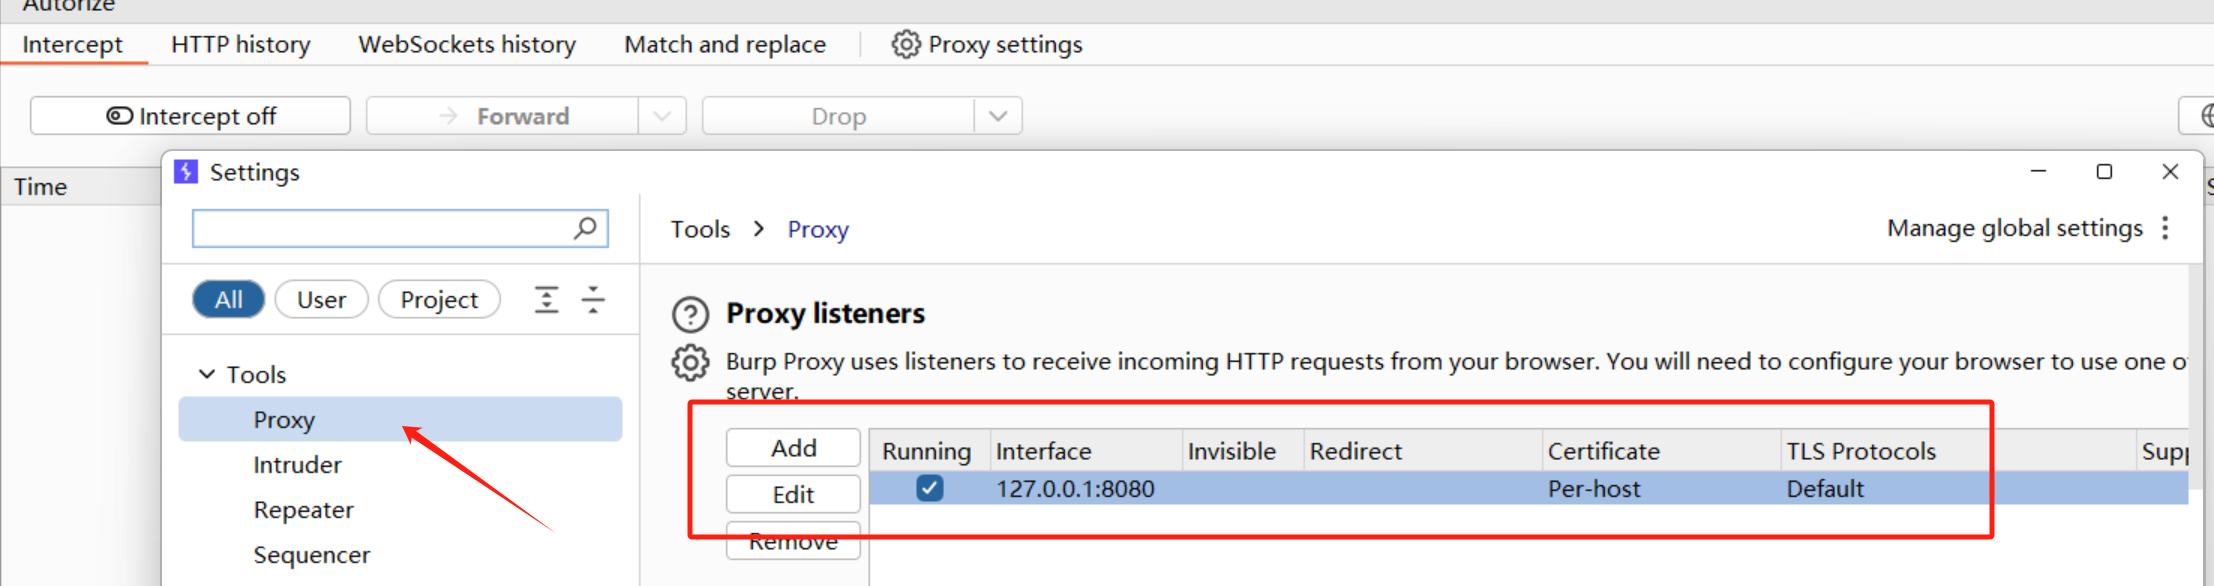This screenshot has width=2214, height=586.
Task: Minimize the Settings window
Action: 2038,172
